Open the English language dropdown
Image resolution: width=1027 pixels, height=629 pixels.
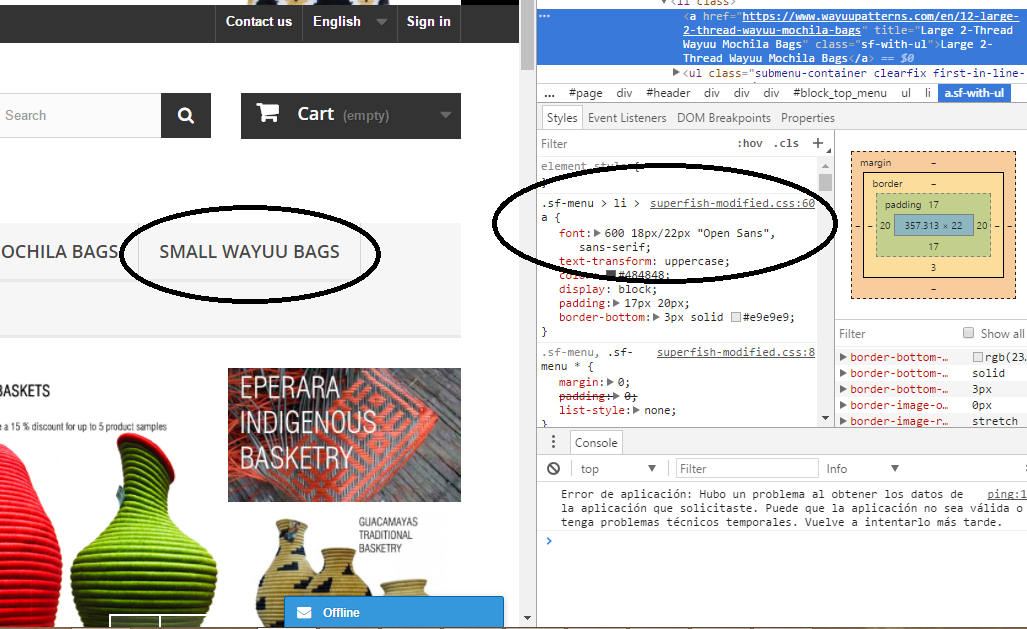point(350,22)
